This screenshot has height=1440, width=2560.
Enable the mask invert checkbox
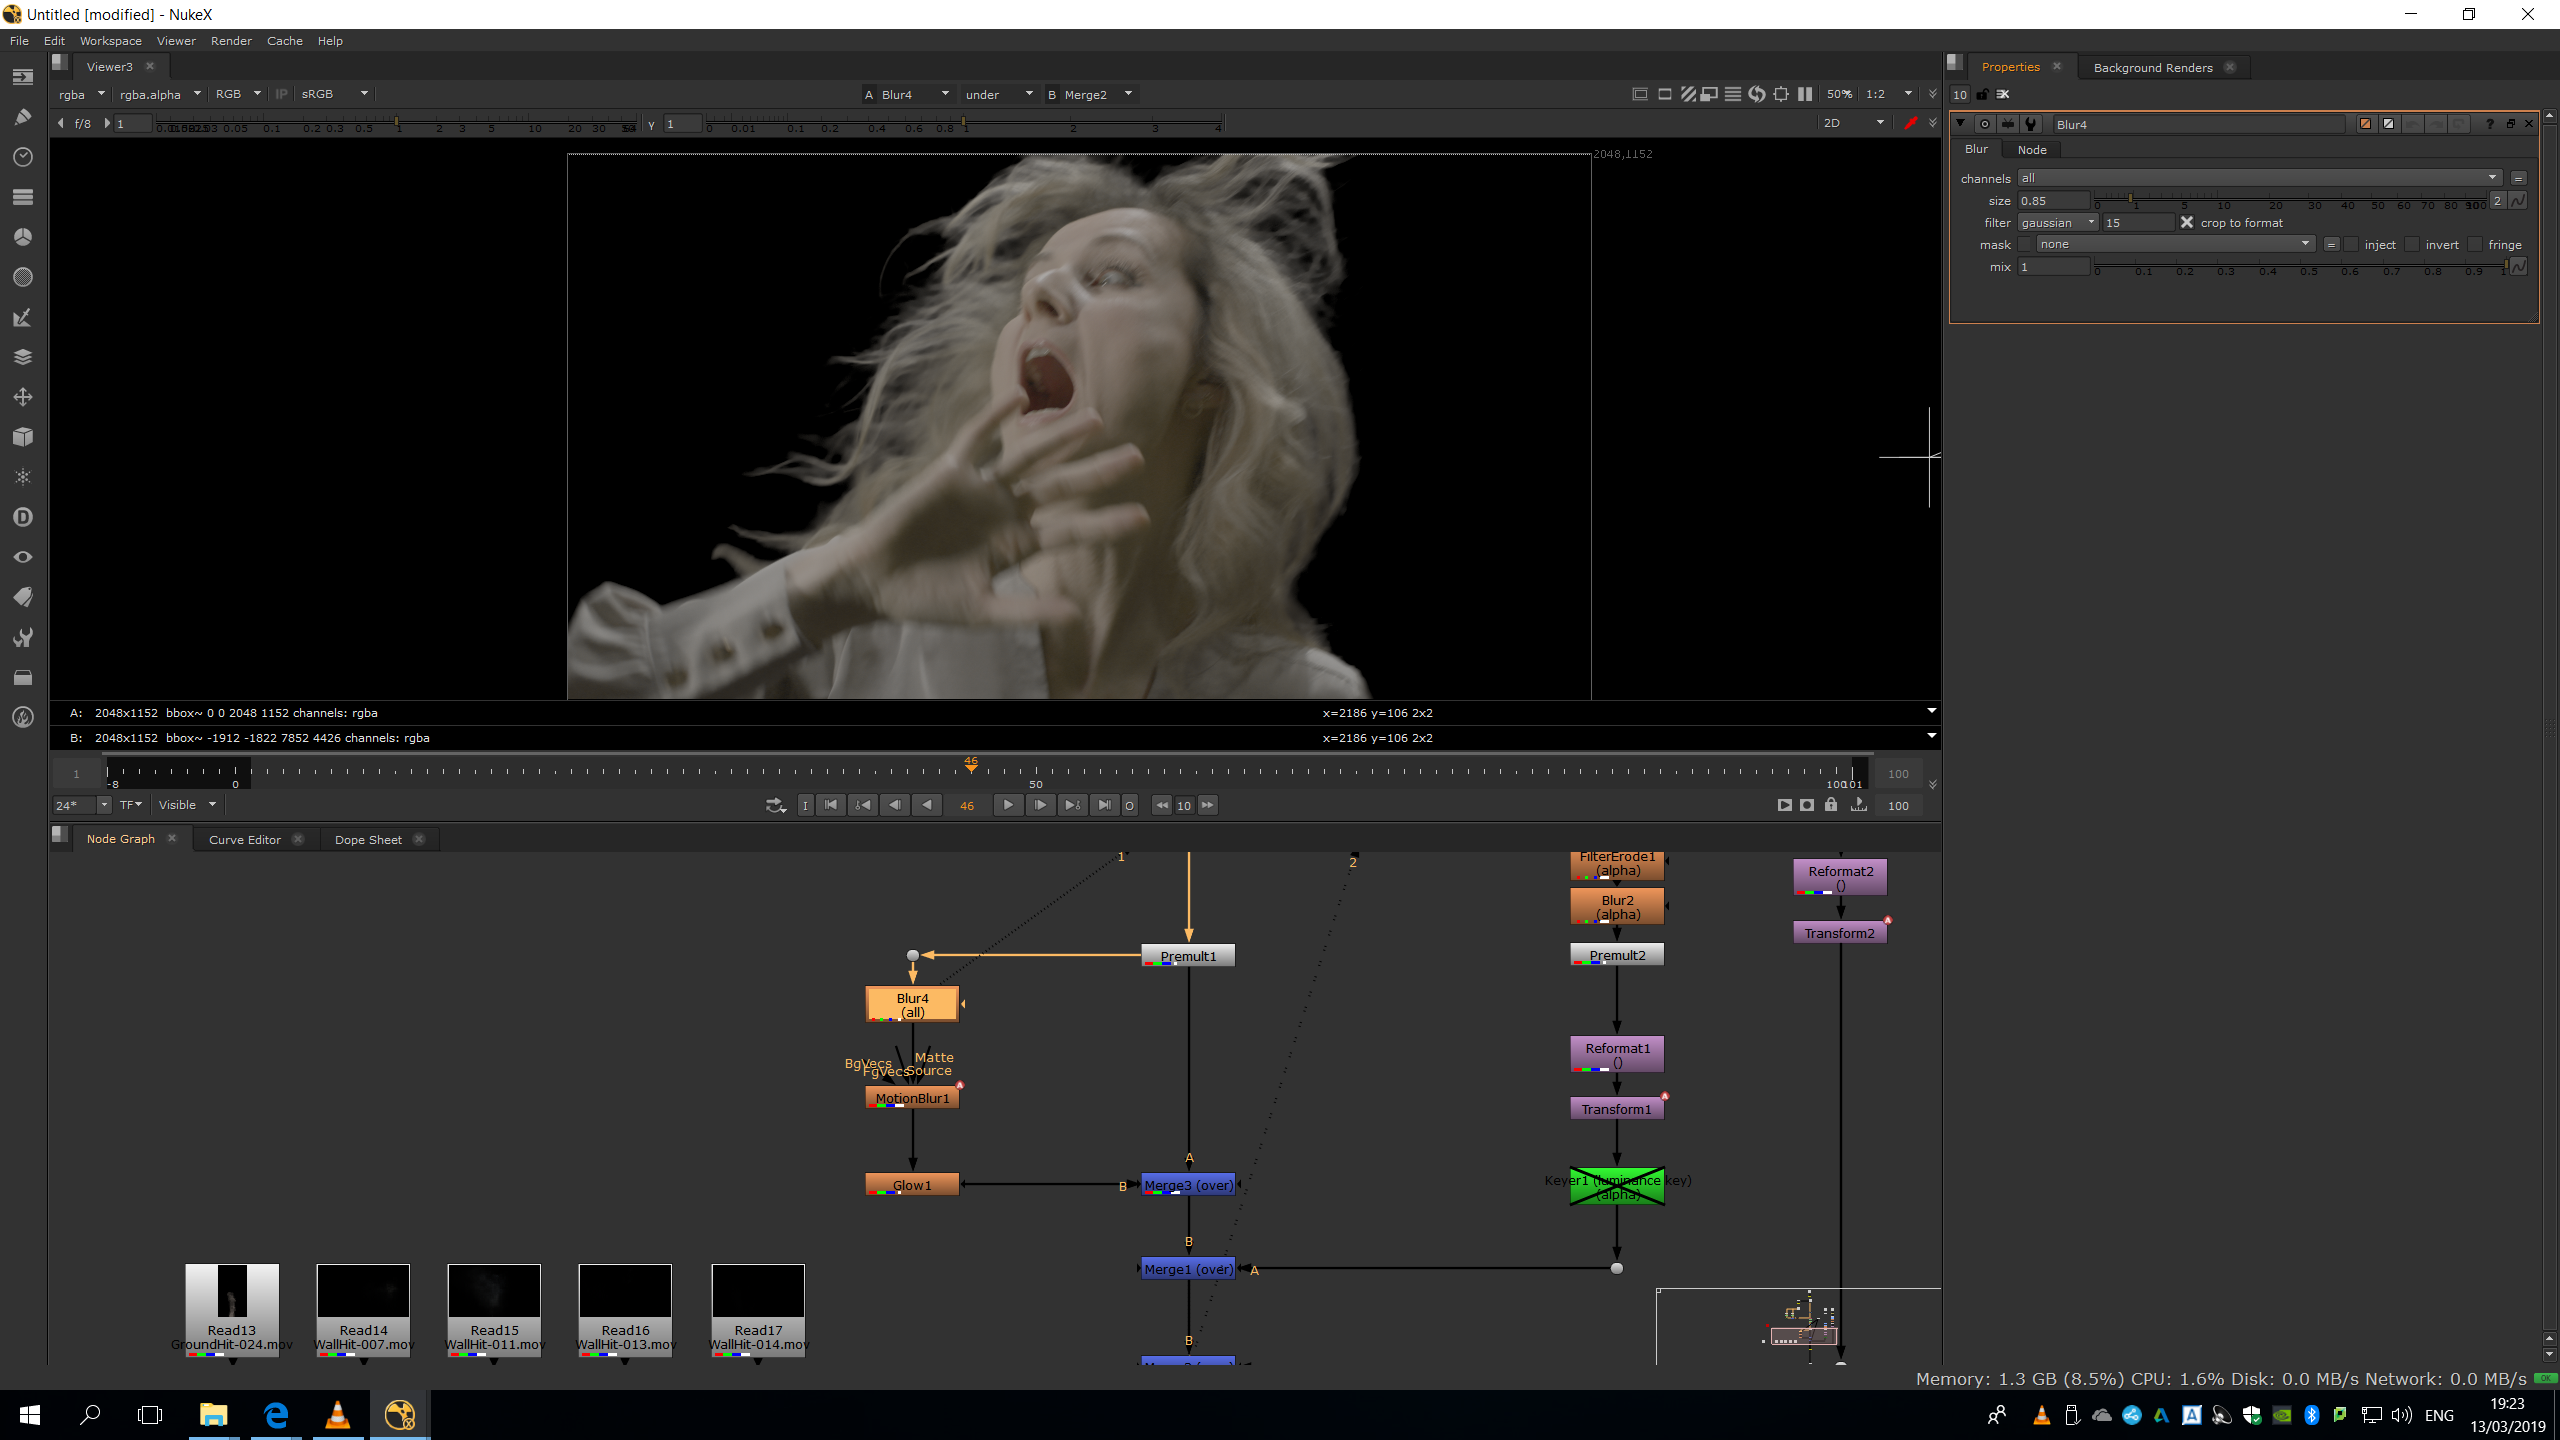(x=2412, y=245)
